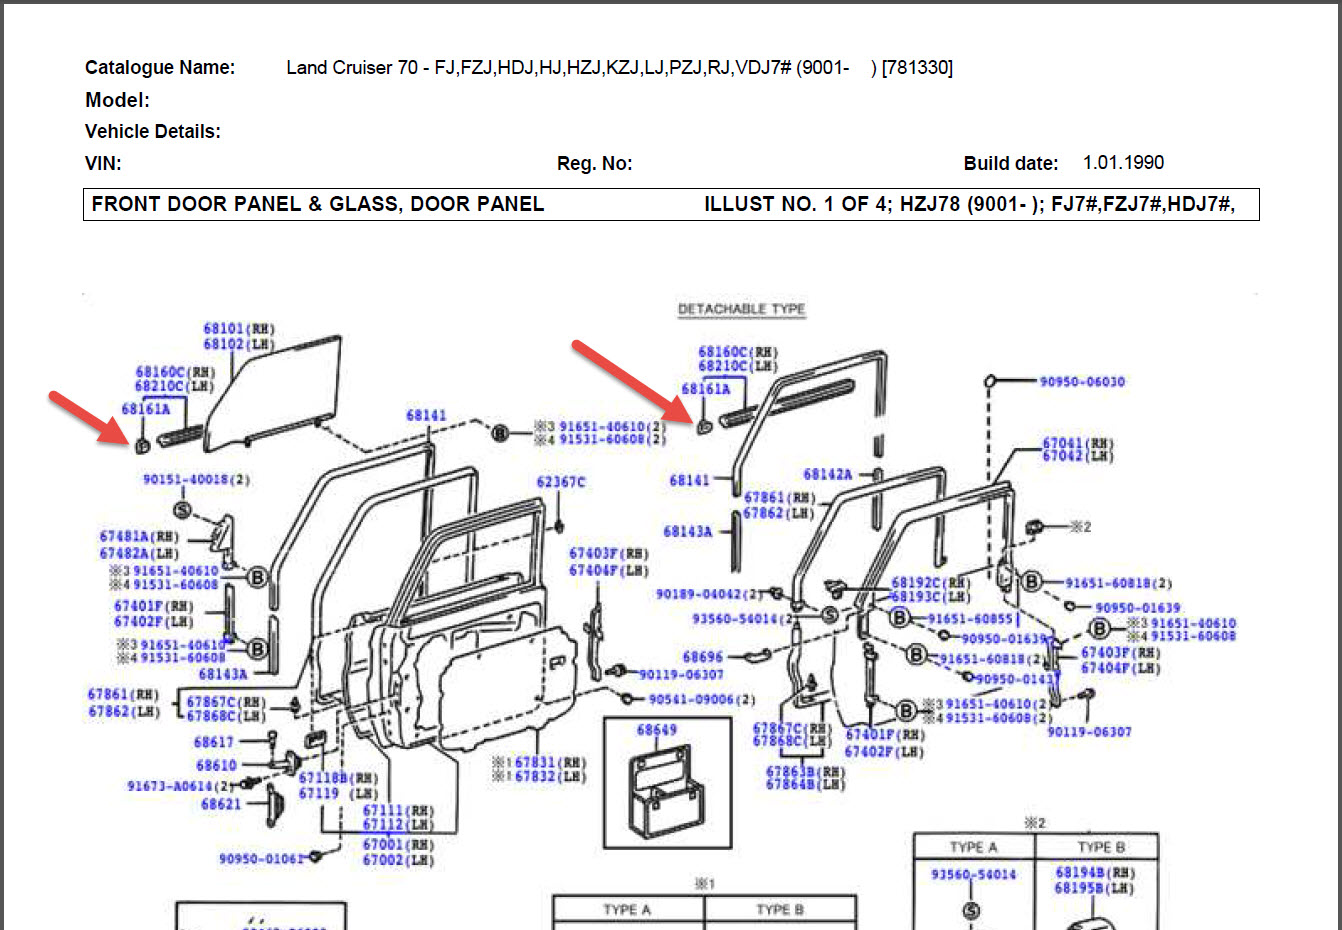Select part number 67864B(LH)
1342x930 pixels.
(806, 786)
